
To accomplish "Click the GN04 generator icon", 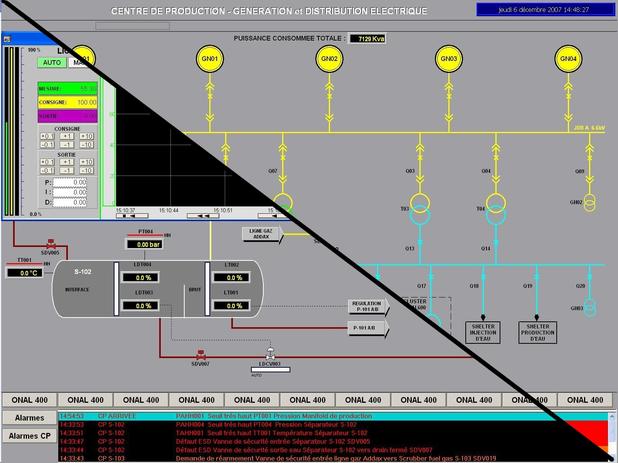I will tap(568, 59).
